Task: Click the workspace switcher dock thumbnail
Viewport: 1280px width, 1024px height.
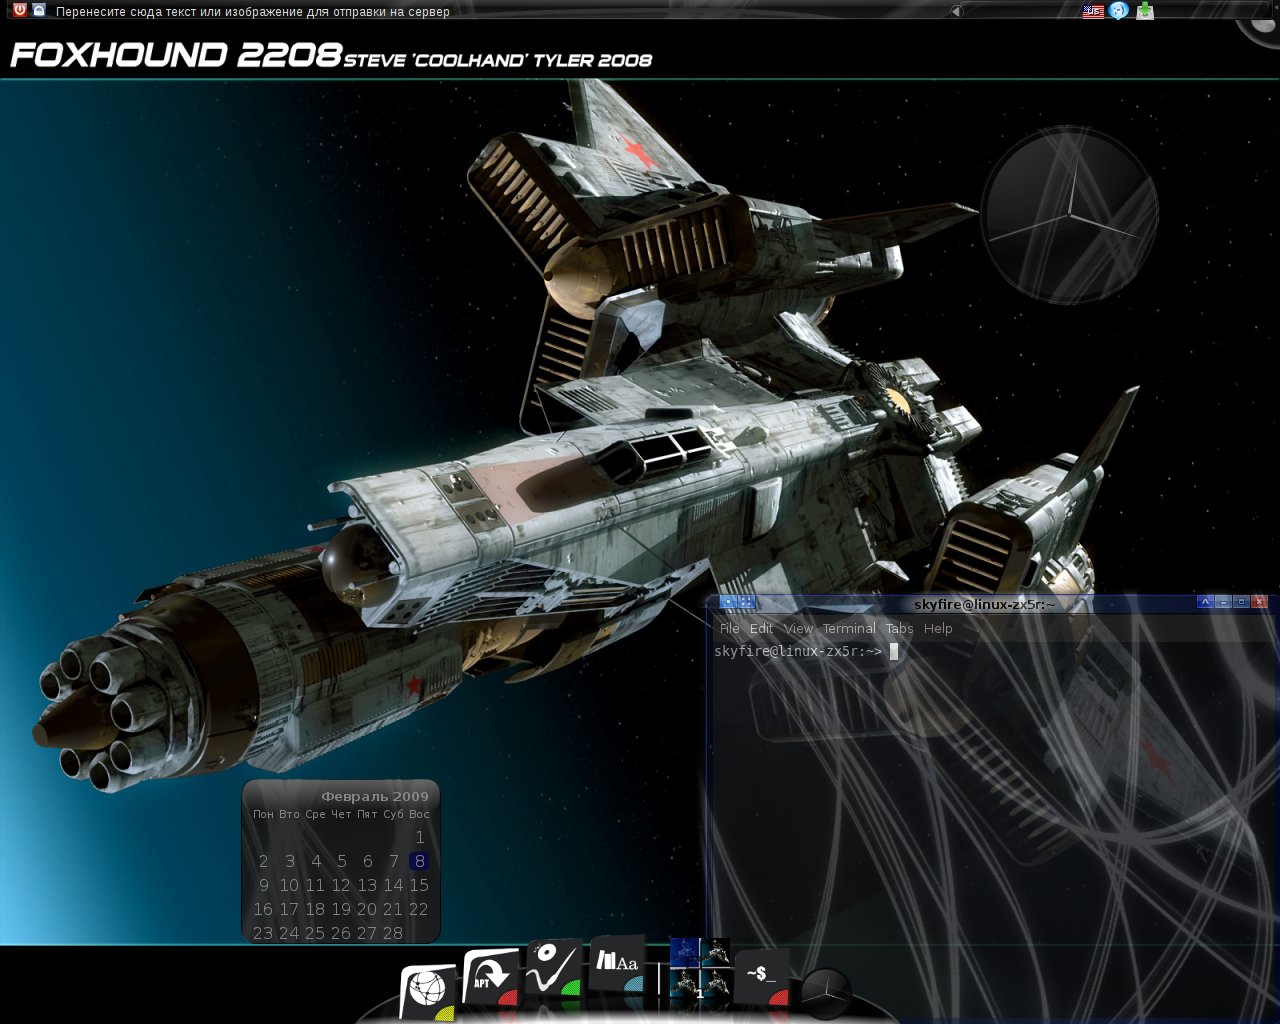Action: click(700, 969)
